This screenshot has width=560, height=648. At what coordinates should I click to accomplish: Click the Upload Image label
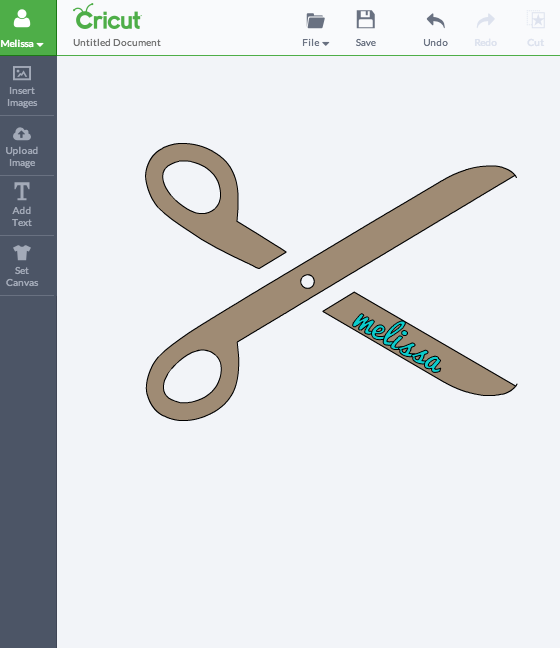(x=22, y=157)
